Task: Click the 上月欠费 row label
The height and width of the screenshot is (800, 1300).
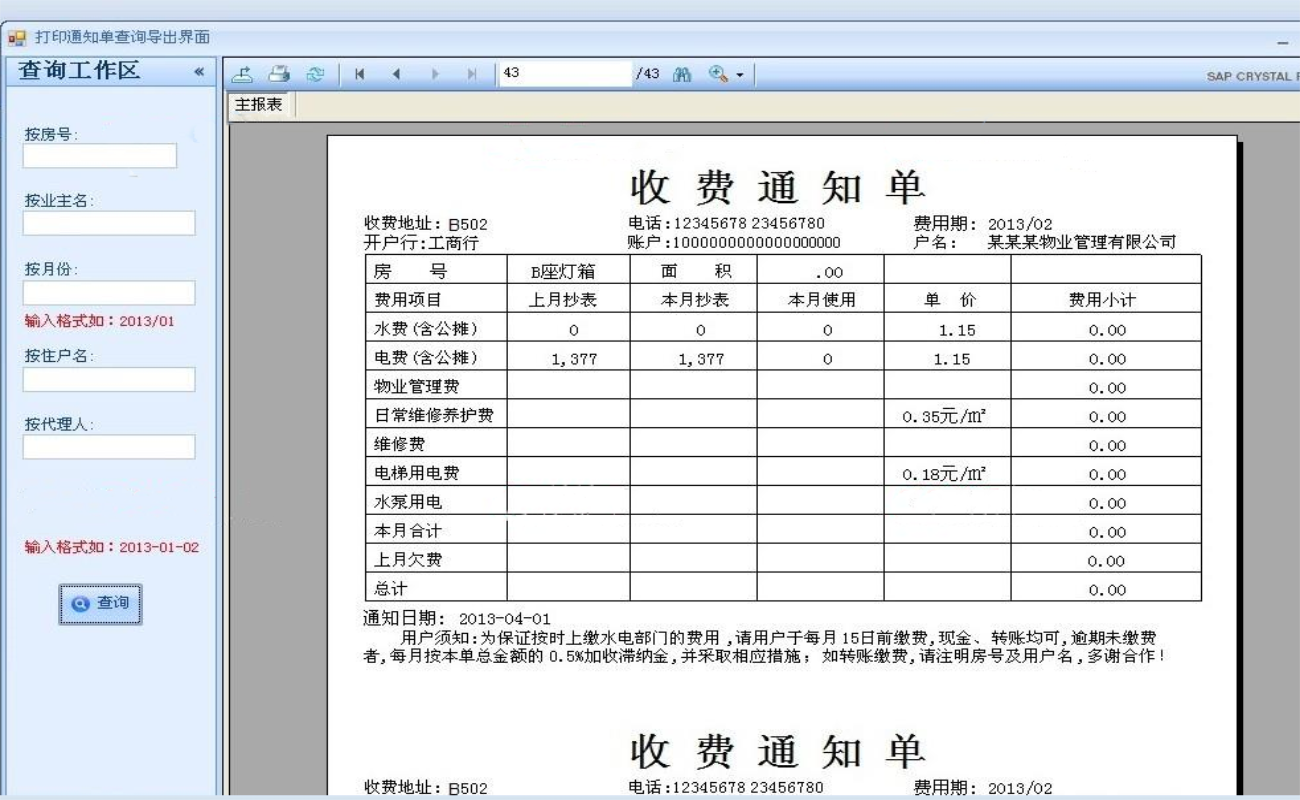Action: tap(408, 560)
